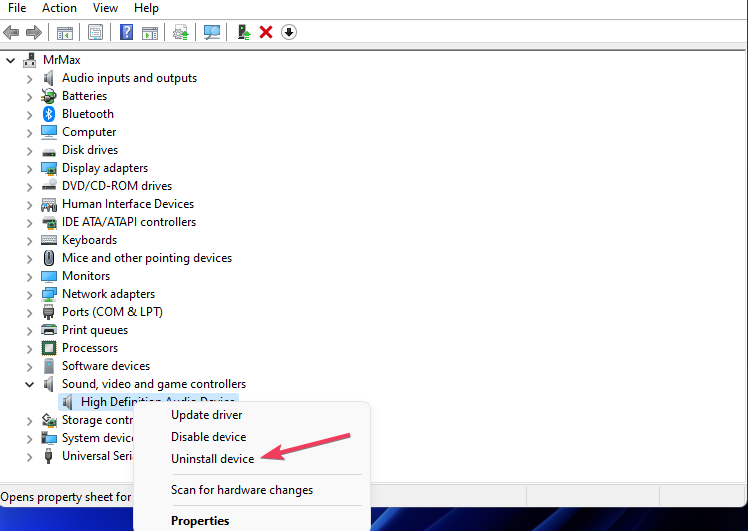This screenshot has width=748, height=531.
Task: Select the Processors label
Action: point(90,348)
